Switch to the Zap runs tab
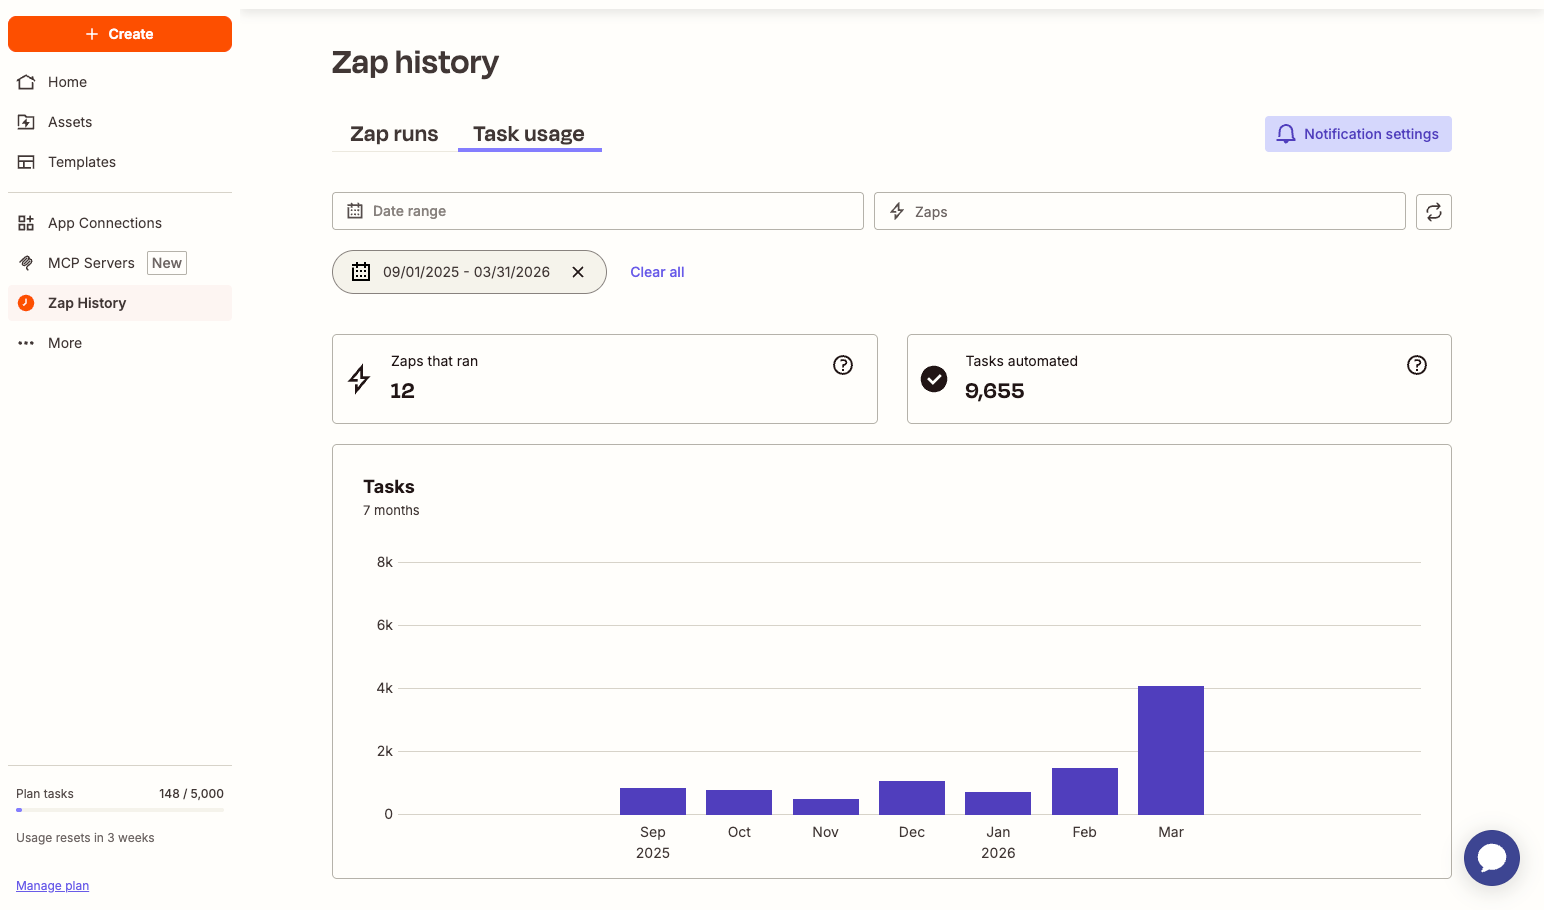 [x=393, y=133]
